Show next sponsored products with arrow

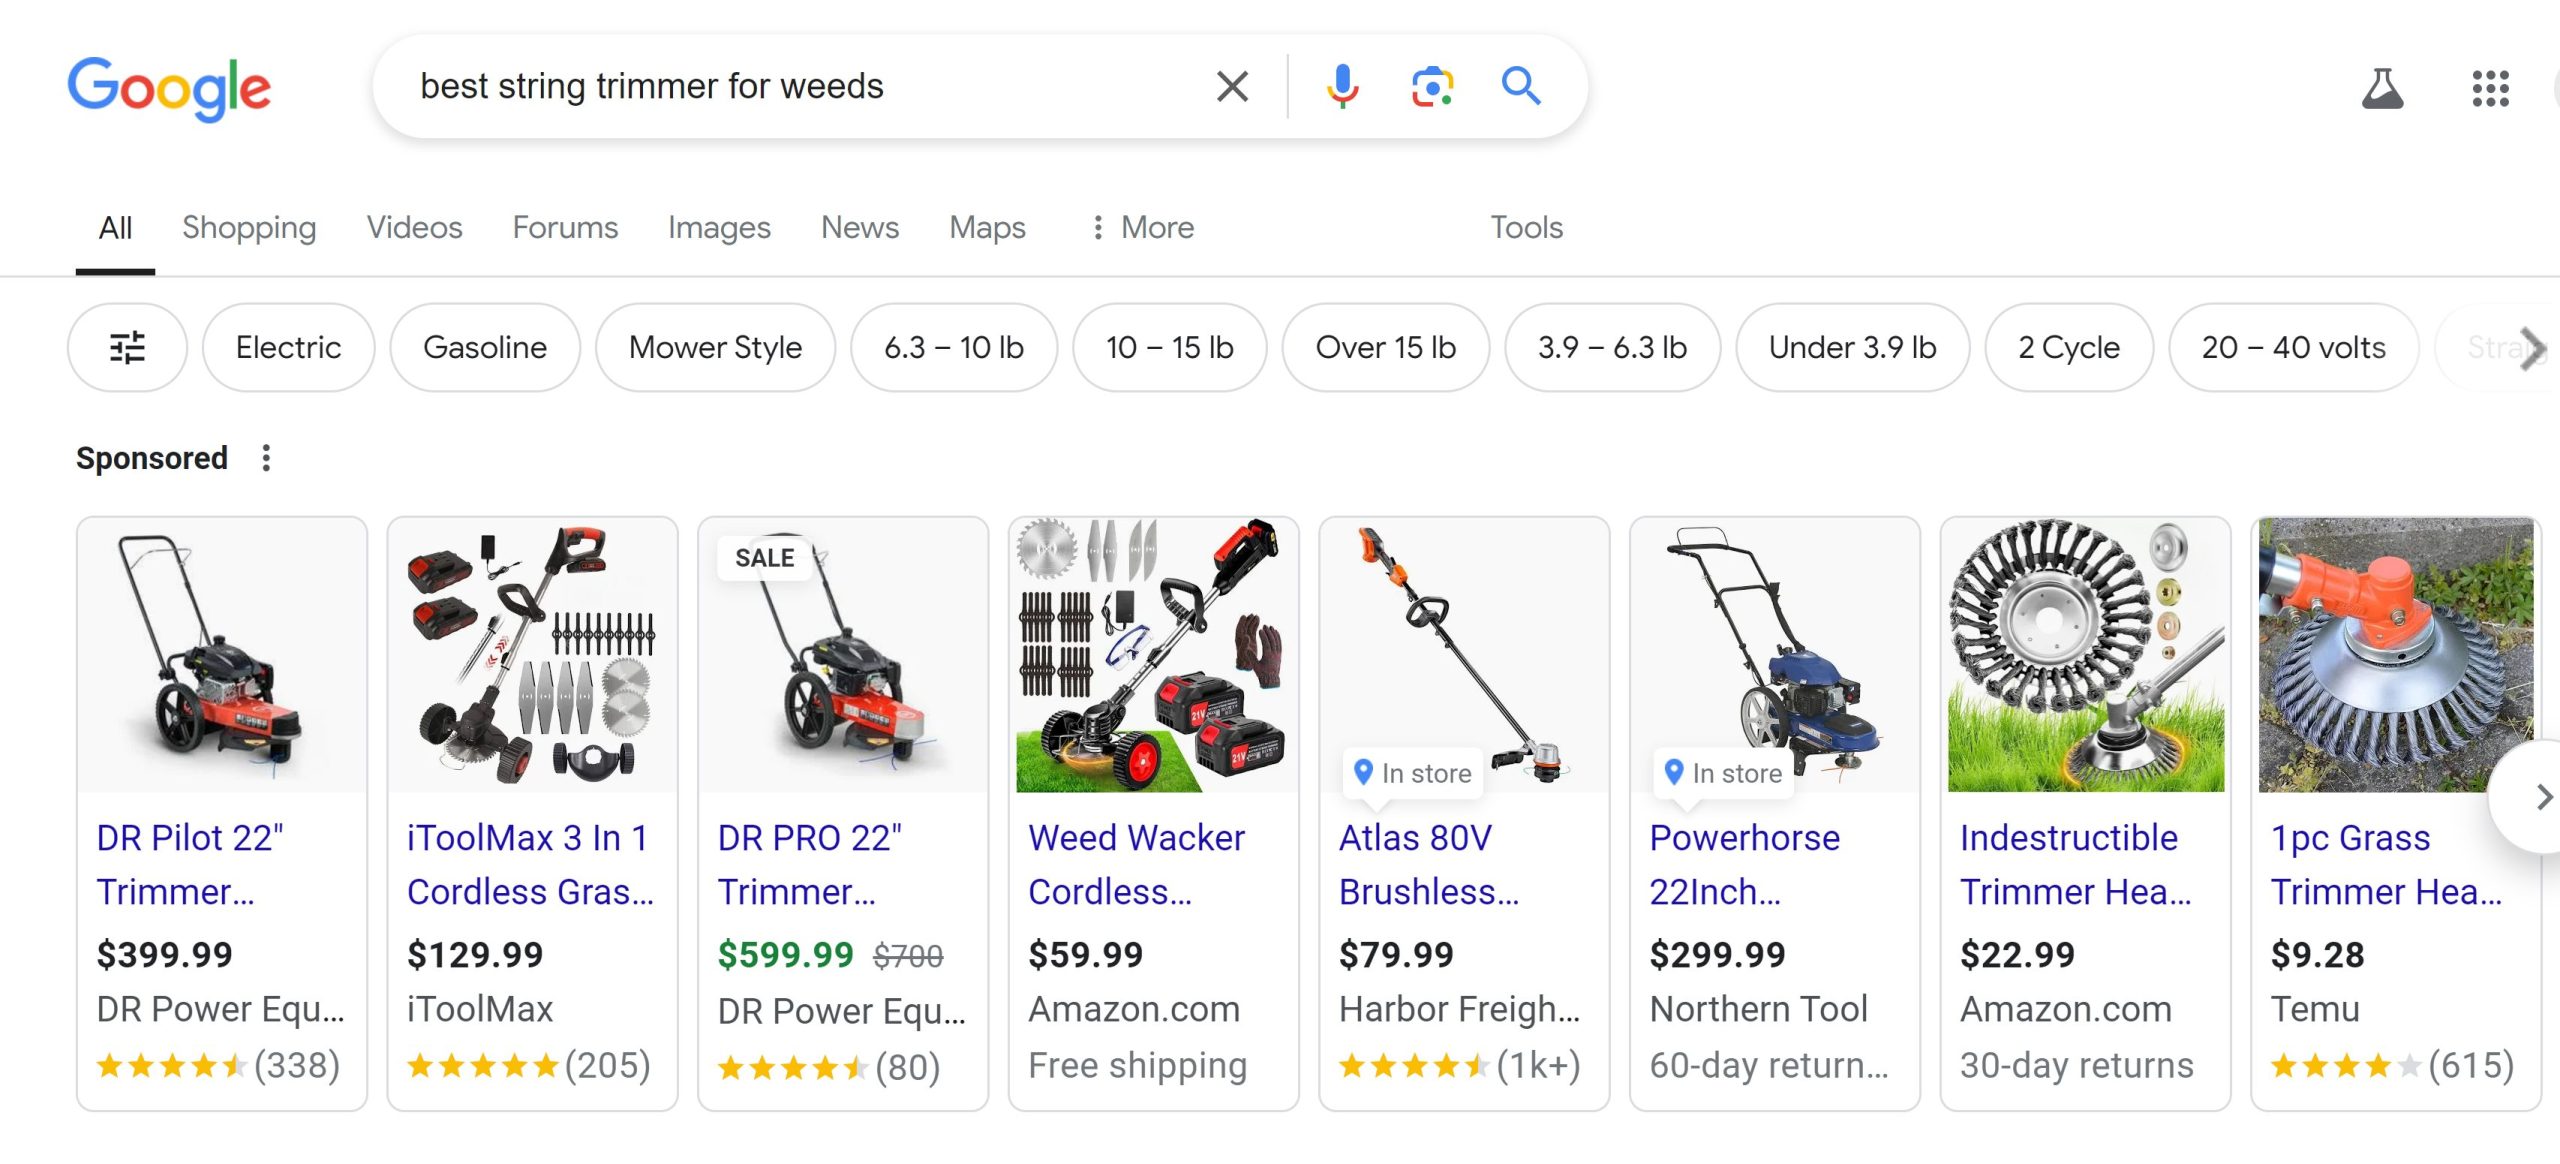[2541, 797]
